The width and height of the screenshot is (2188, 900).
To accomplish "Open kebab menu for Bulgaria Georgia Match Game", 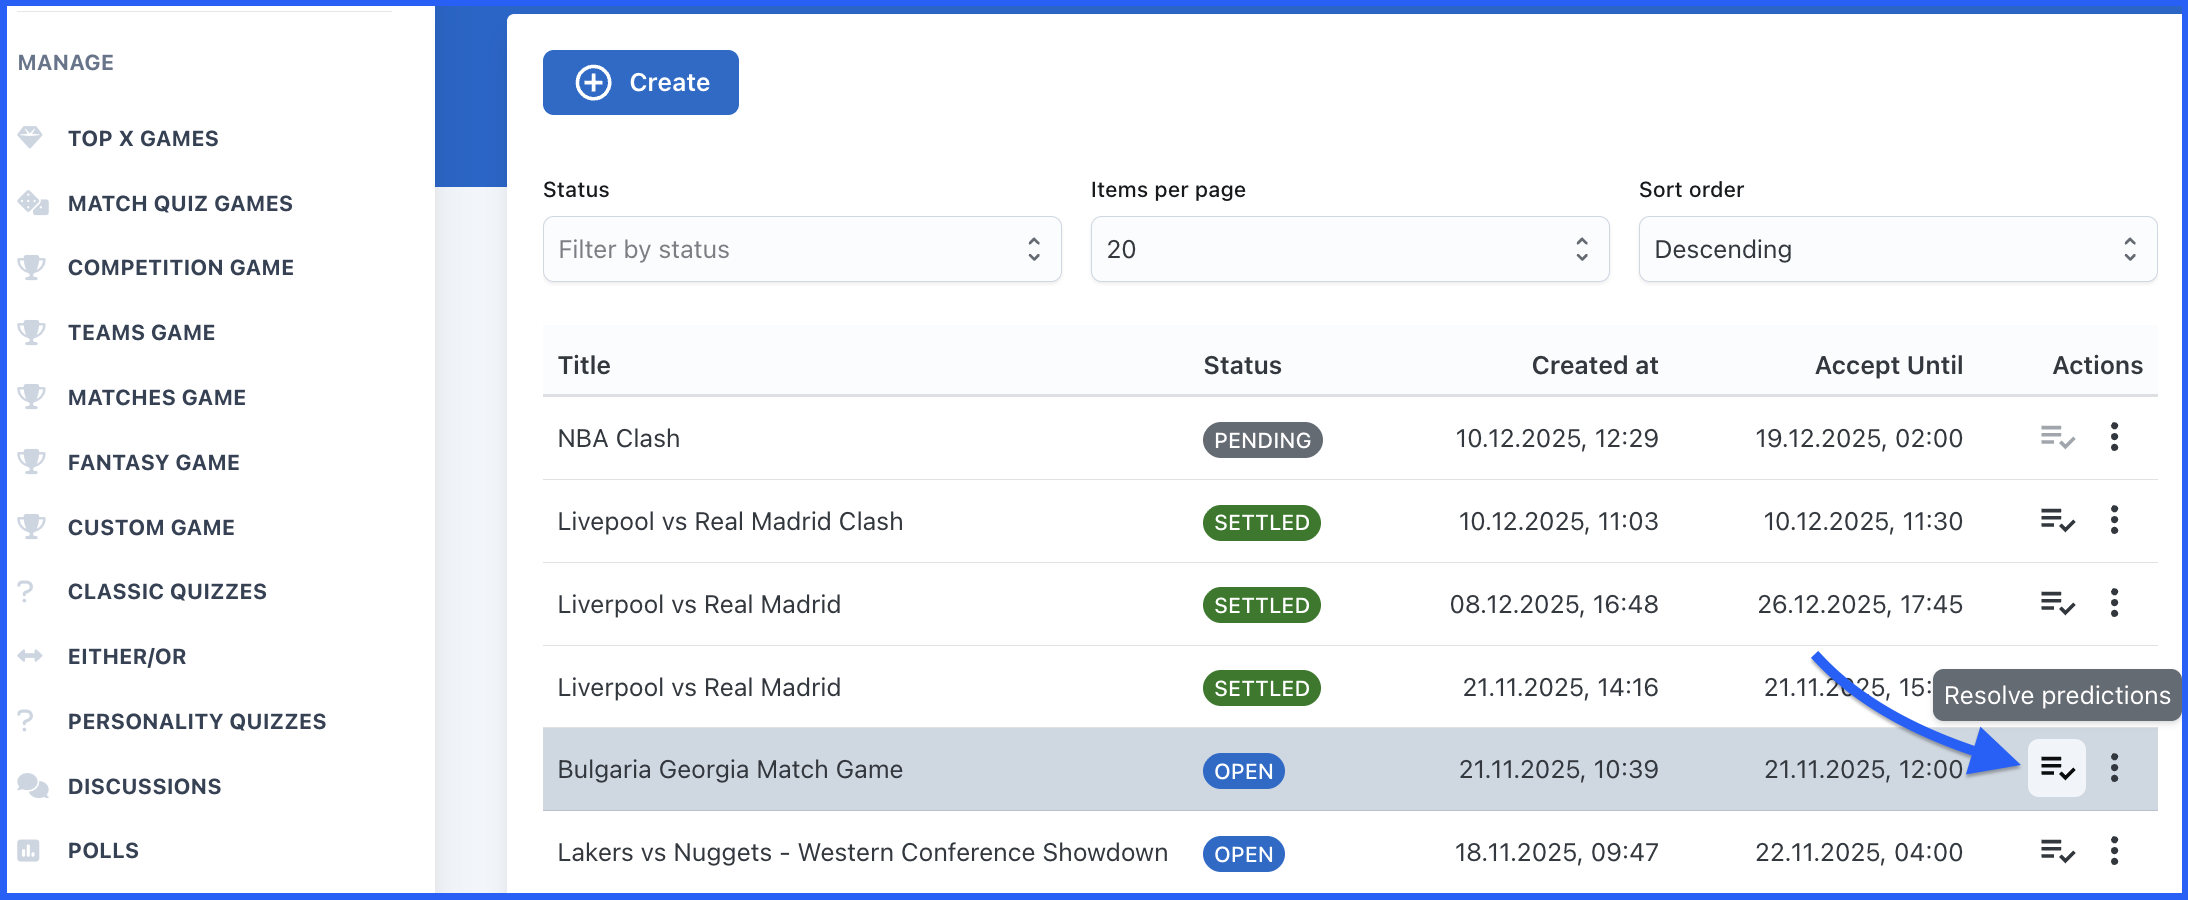I will pos(2114,769).
